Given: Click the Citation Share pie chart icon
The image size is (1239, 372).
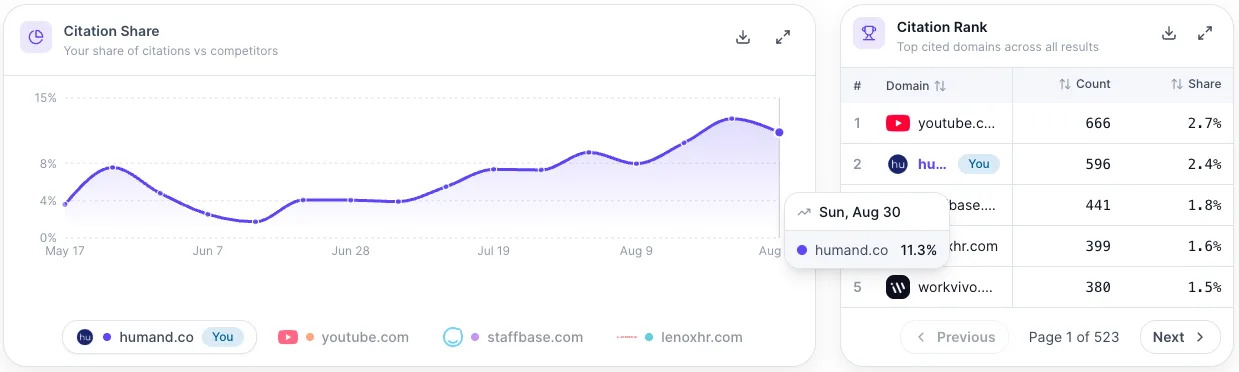Looking at the screenshot, I should point(36,37).
